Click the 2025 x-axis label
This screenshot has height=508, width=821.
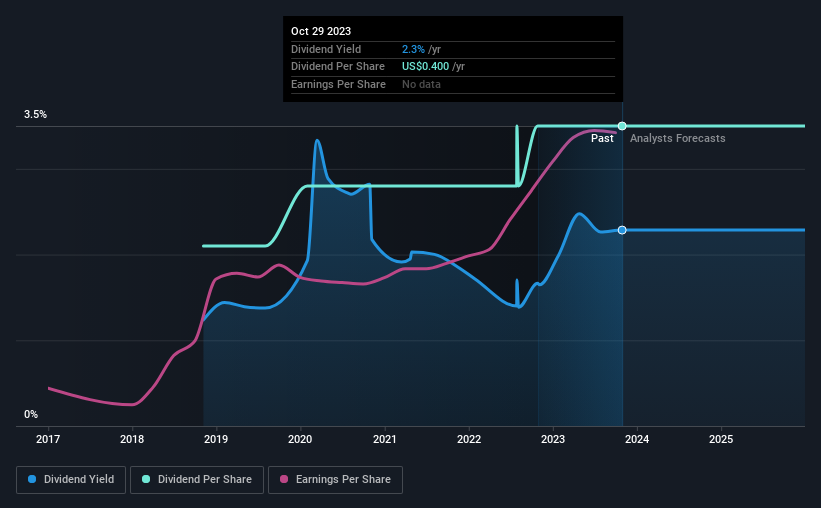coord(721,439)
